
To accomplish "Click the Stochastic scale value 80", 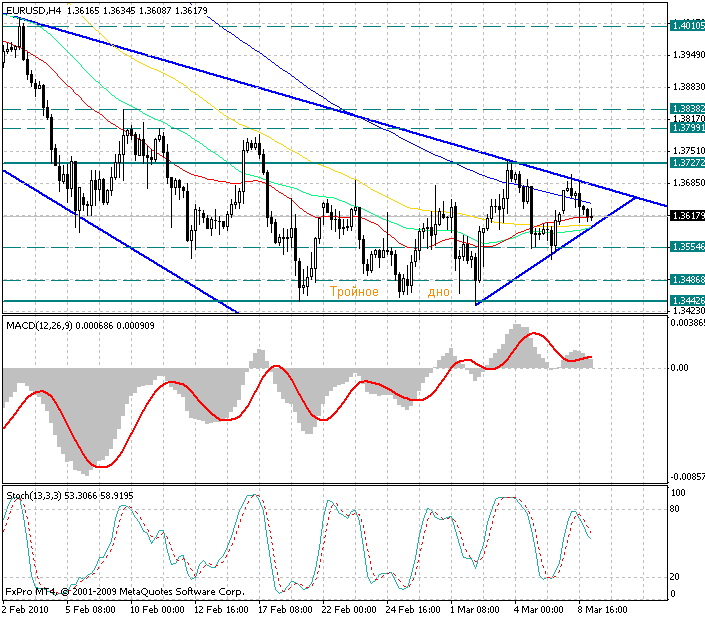I will tap(674, 509).
